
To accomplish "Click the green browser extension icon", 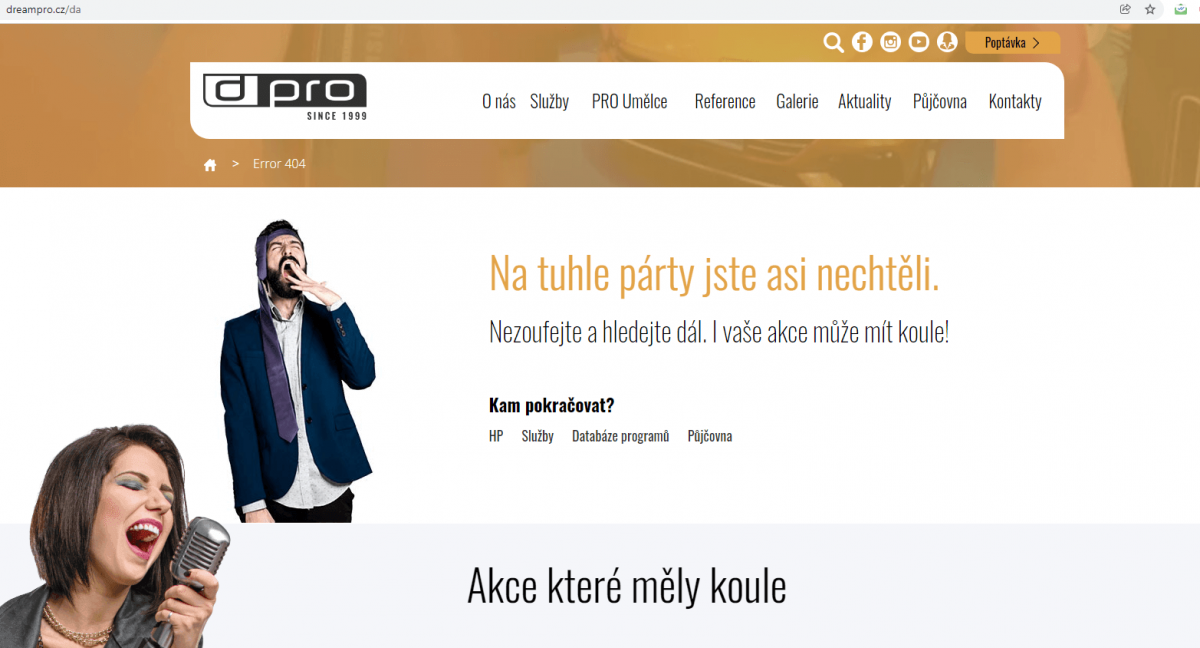I will pos(1181,9).
